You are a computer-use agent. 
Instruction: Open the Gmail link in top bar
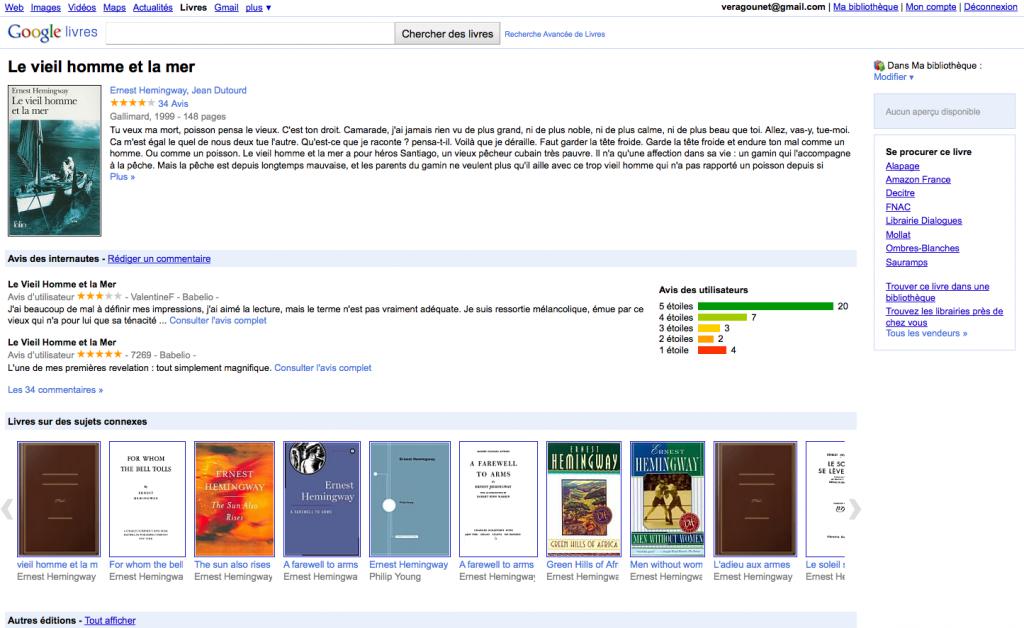click(x=226, y=7)
